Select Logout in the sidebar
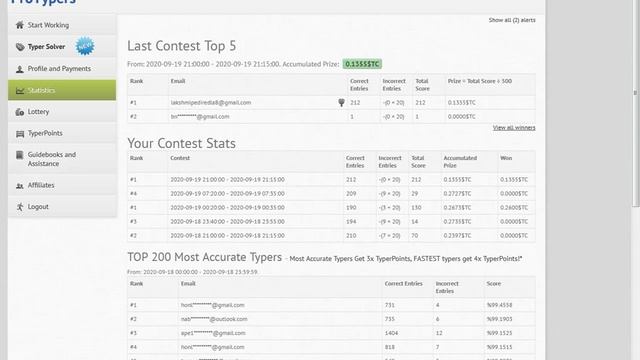The height and width of the screenshot is (360, 640). pos(62,207)
